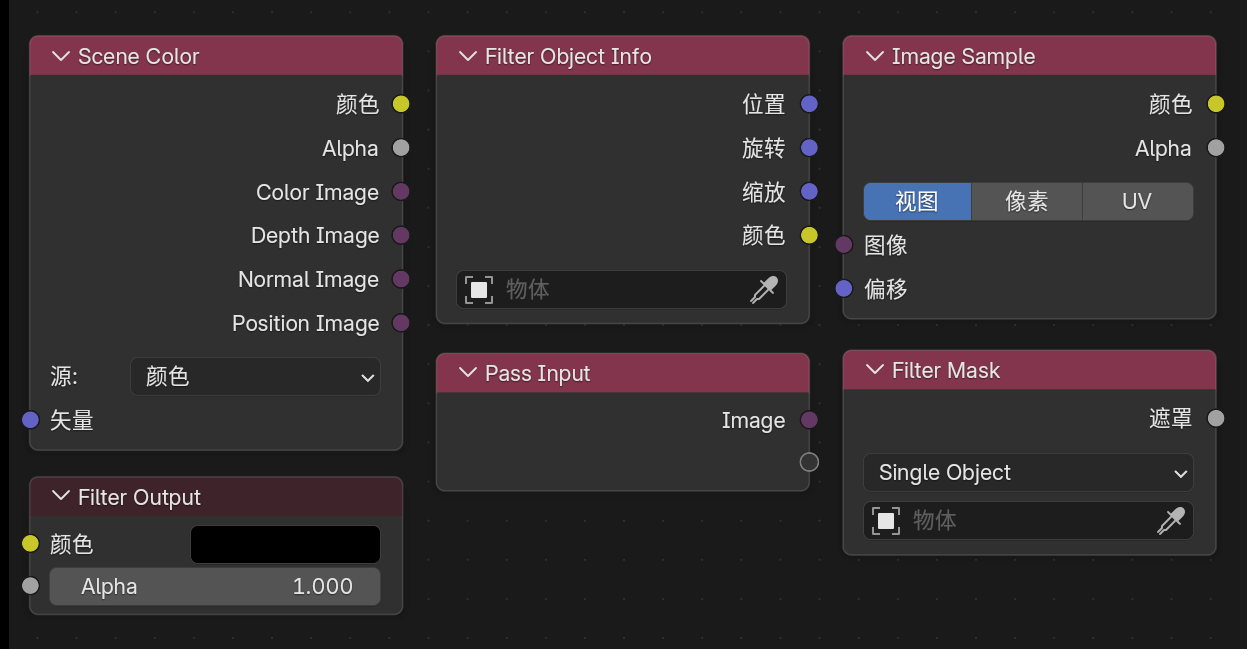This screenshot has width=1247, height=649.
Task: Click the Position Image output socket
Action: pyautogui.click(x=401, y=323)
